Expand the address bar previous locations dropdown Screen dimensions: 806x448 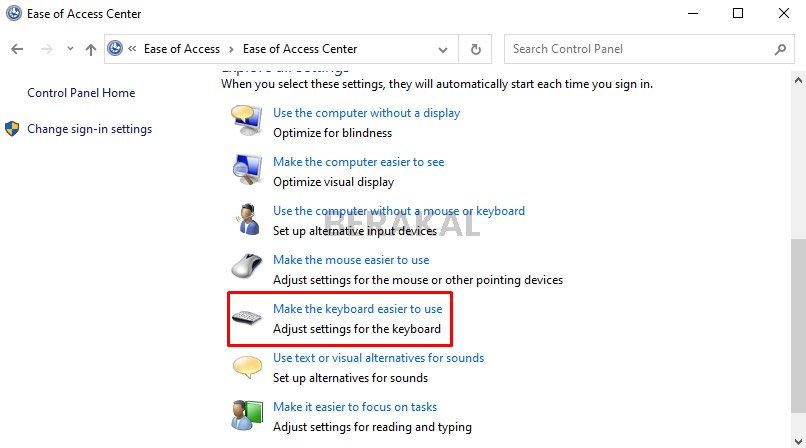(x=443, y=50)
